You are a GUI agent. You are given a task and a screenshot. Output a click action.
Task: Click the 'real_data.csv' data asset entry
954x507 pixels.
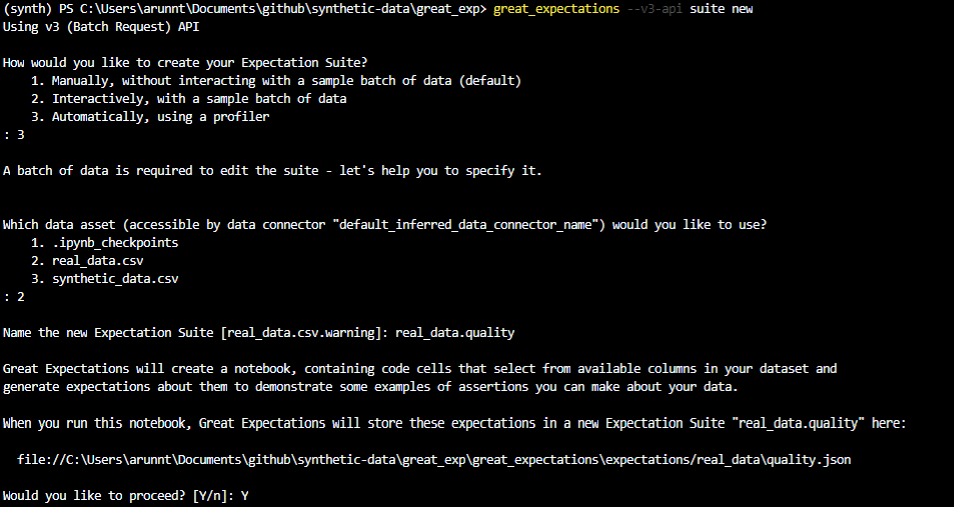click(x=90, y=261)
